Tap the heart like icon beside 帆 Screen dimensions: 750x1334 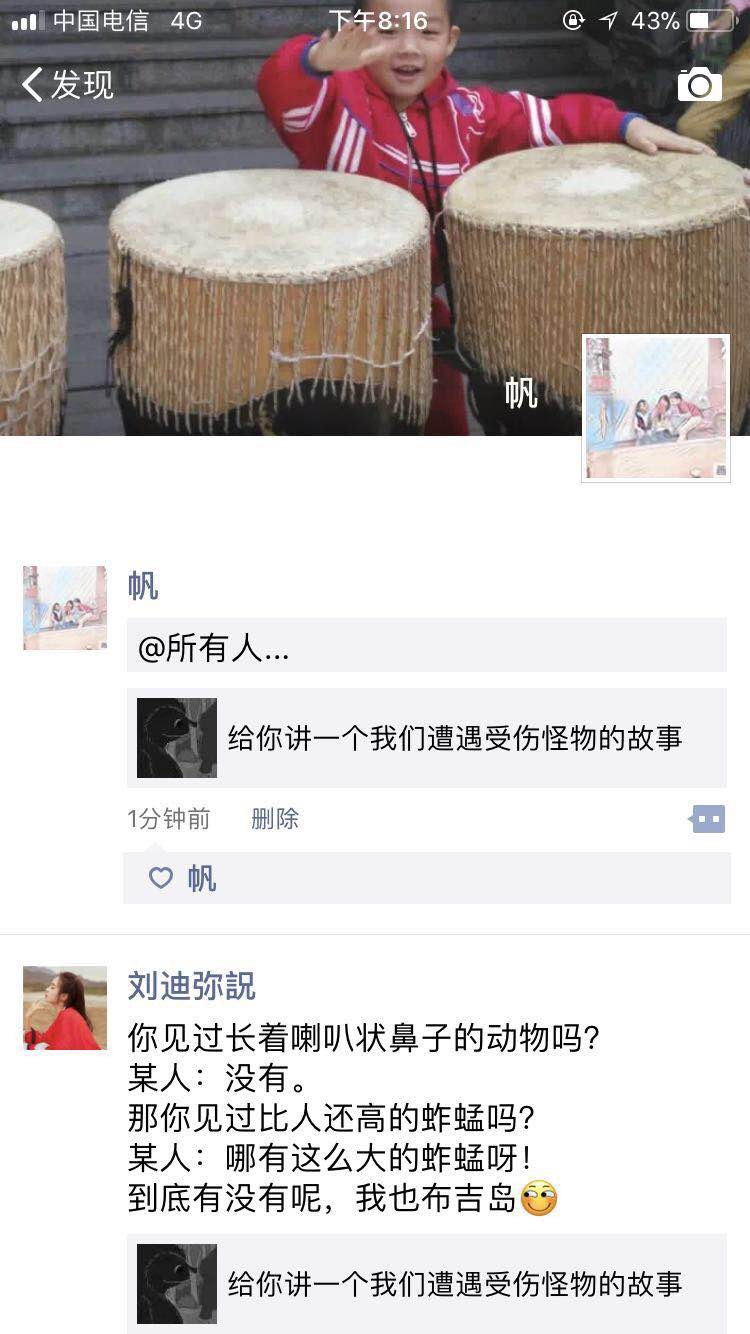click(x=161, y=878)
